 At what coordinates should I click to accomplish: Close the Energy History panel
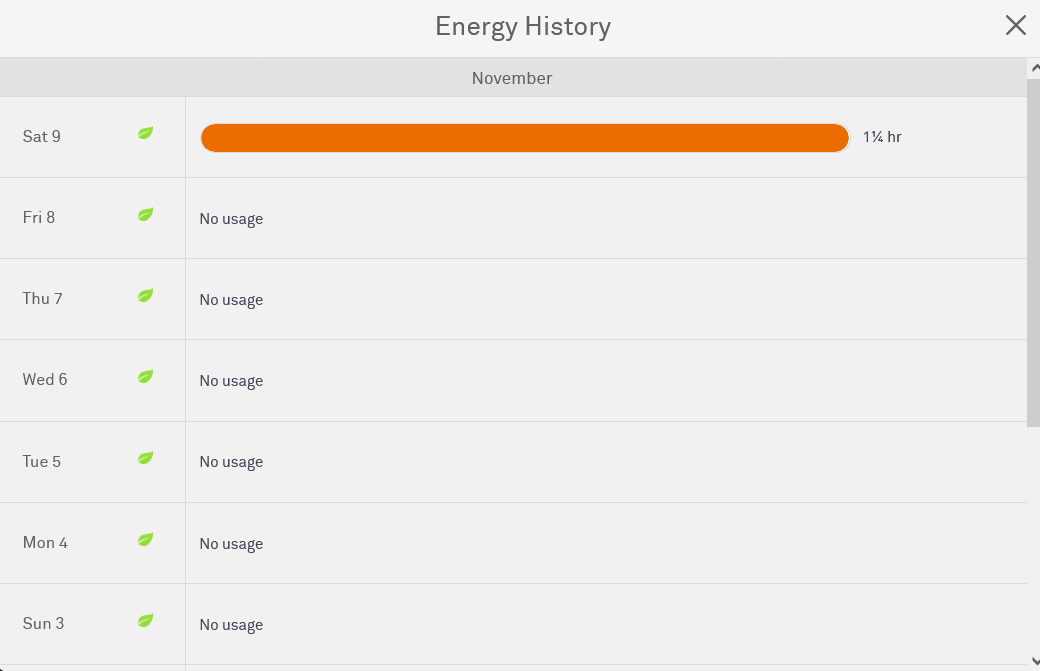coord(1015,26)
